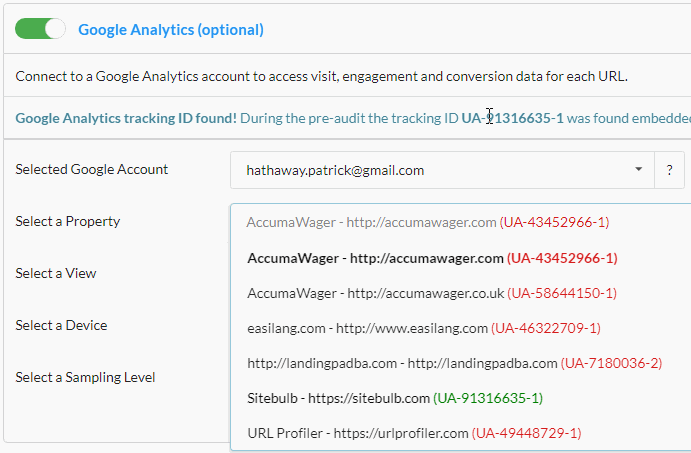Click the 'Select a Device' label
Image resolution: width=691 pixels, height=453 pixels.
coord(61,325)
